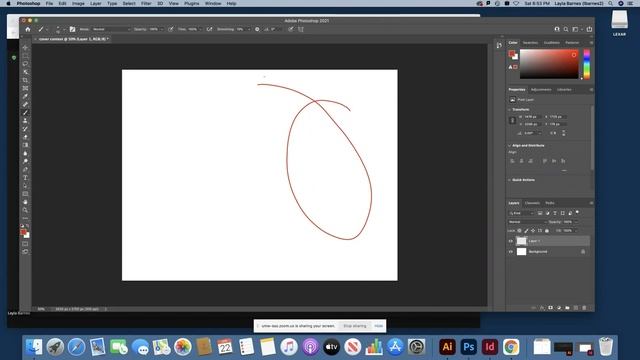
Task: Expand the Quick Actions section
Action: tap(509, 180)
